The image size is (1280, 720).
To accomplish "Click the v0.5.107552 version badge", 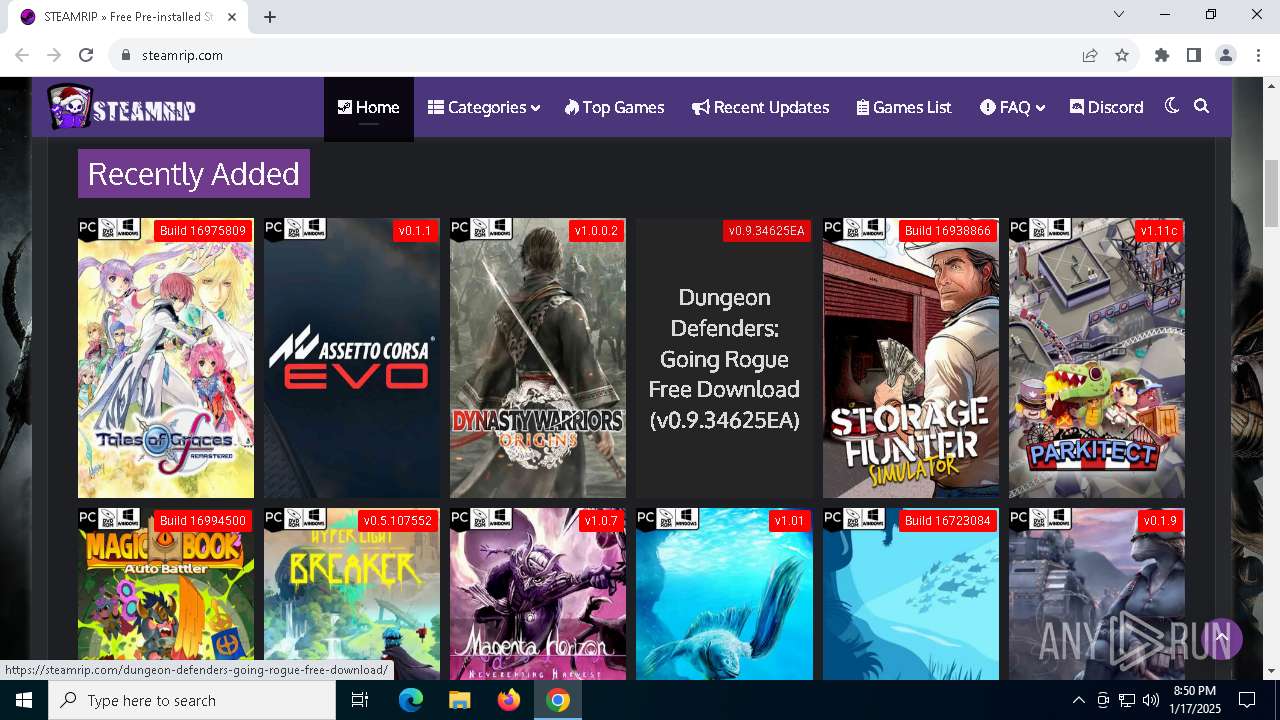I will point(398,521).
